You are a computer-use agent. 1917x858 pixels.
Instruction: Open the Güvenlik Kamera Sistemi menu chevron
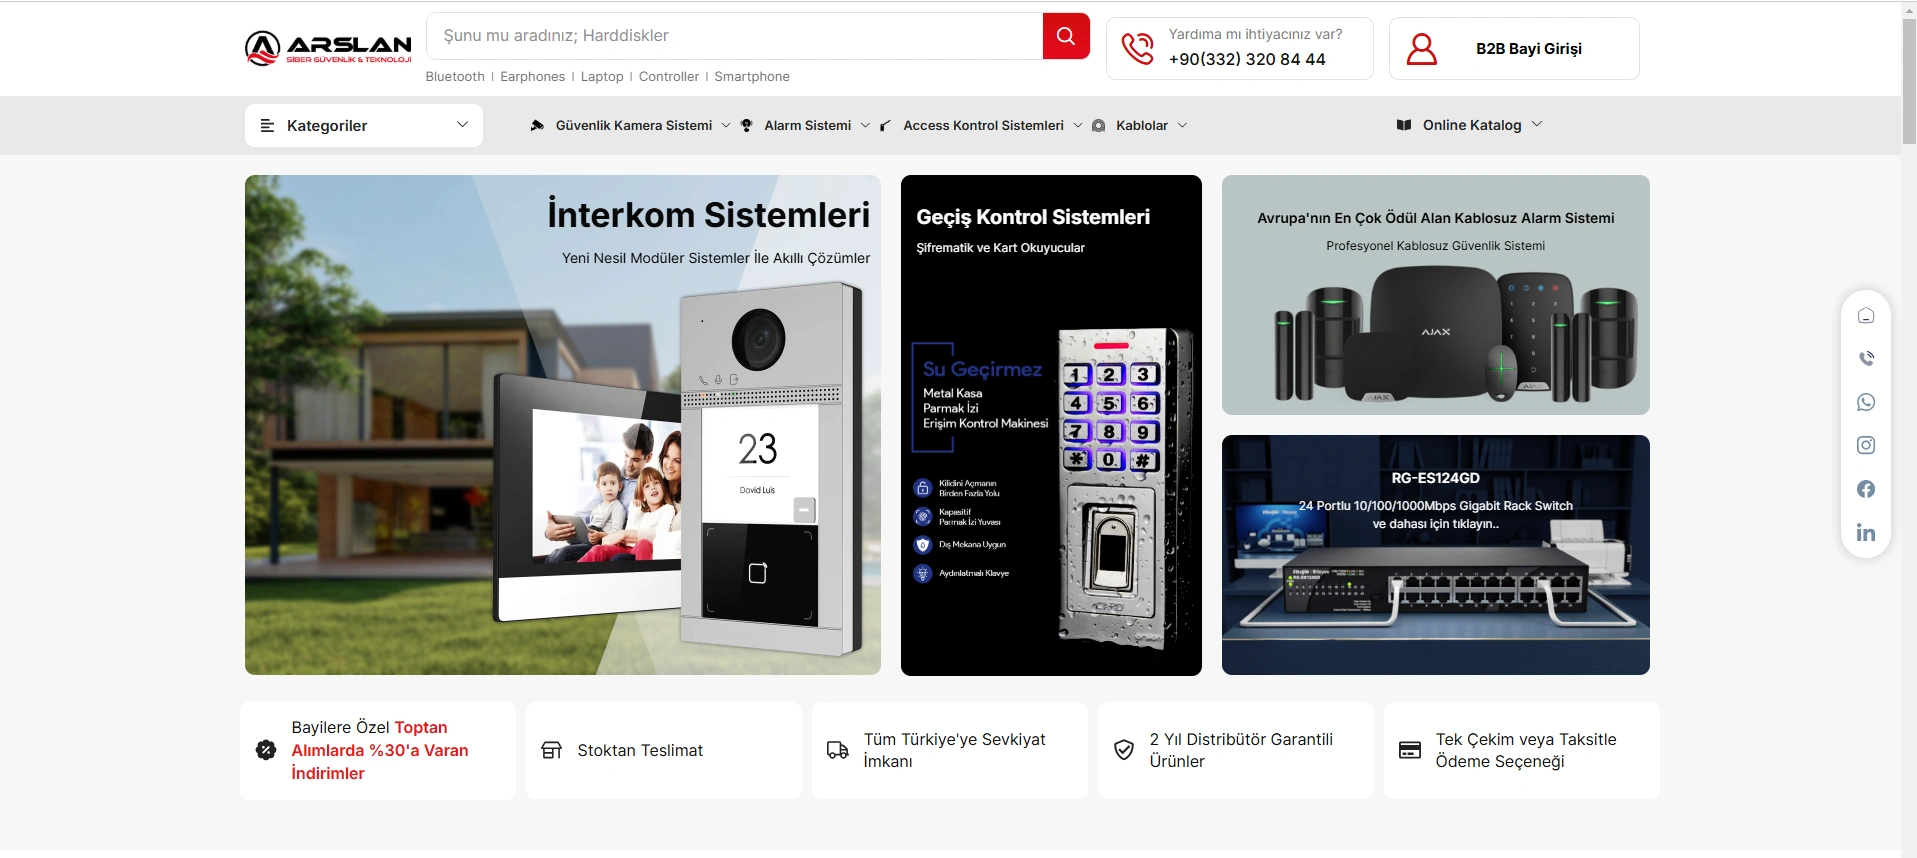(x=726, y=126)
